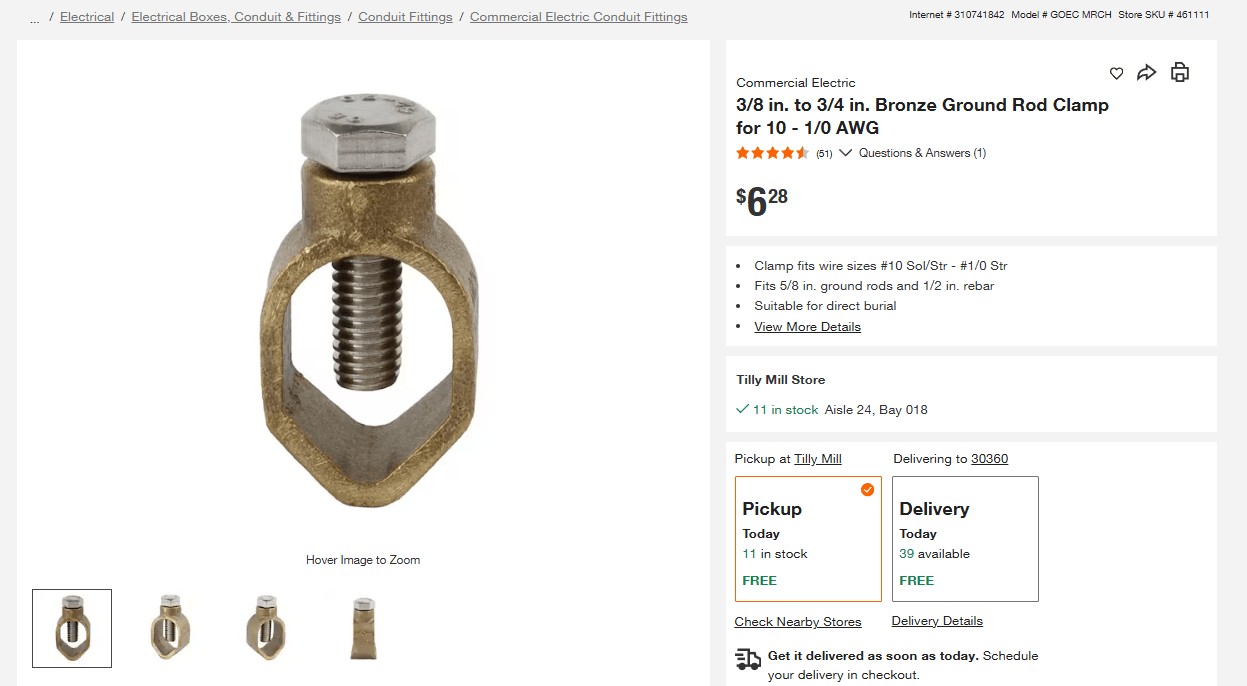Open Delivery Details link
The image size is (1247, 686).
click(937, 621)
